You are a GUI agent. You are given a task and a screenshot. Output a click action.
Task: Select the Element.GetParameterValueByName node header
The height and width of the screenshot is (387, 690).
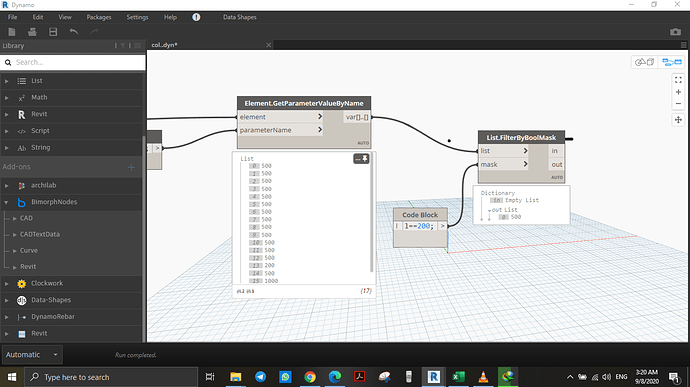(x=304, y=103)
